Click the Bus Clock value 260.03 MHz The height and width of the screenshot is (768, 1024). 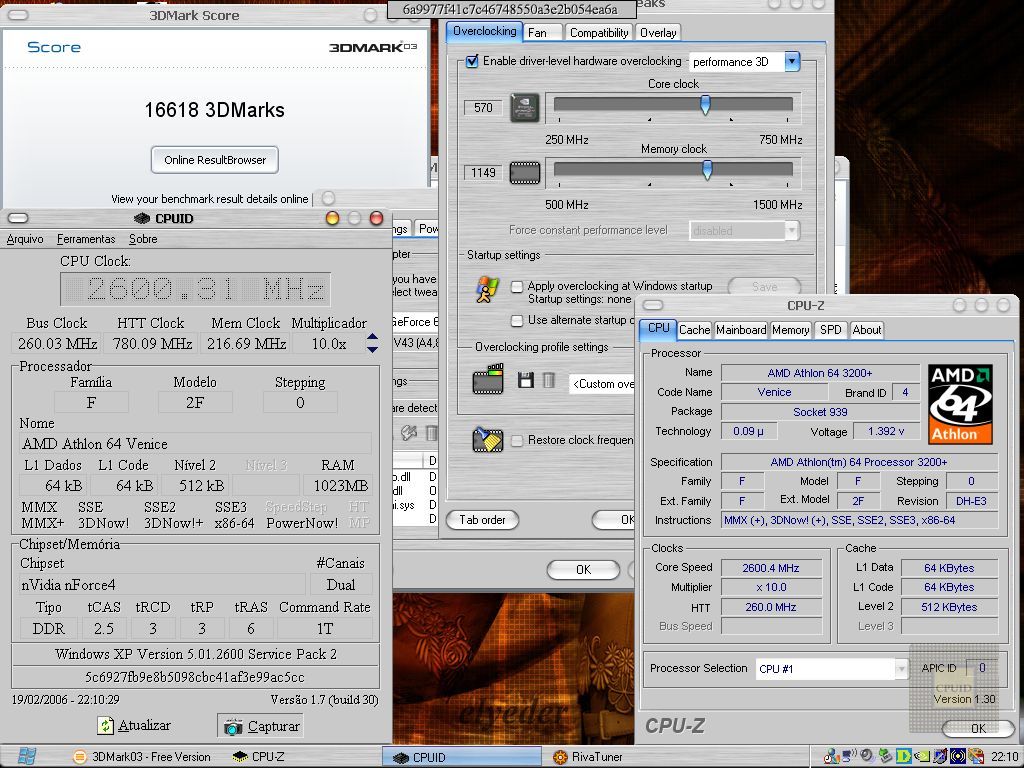(x=57, y=344)
